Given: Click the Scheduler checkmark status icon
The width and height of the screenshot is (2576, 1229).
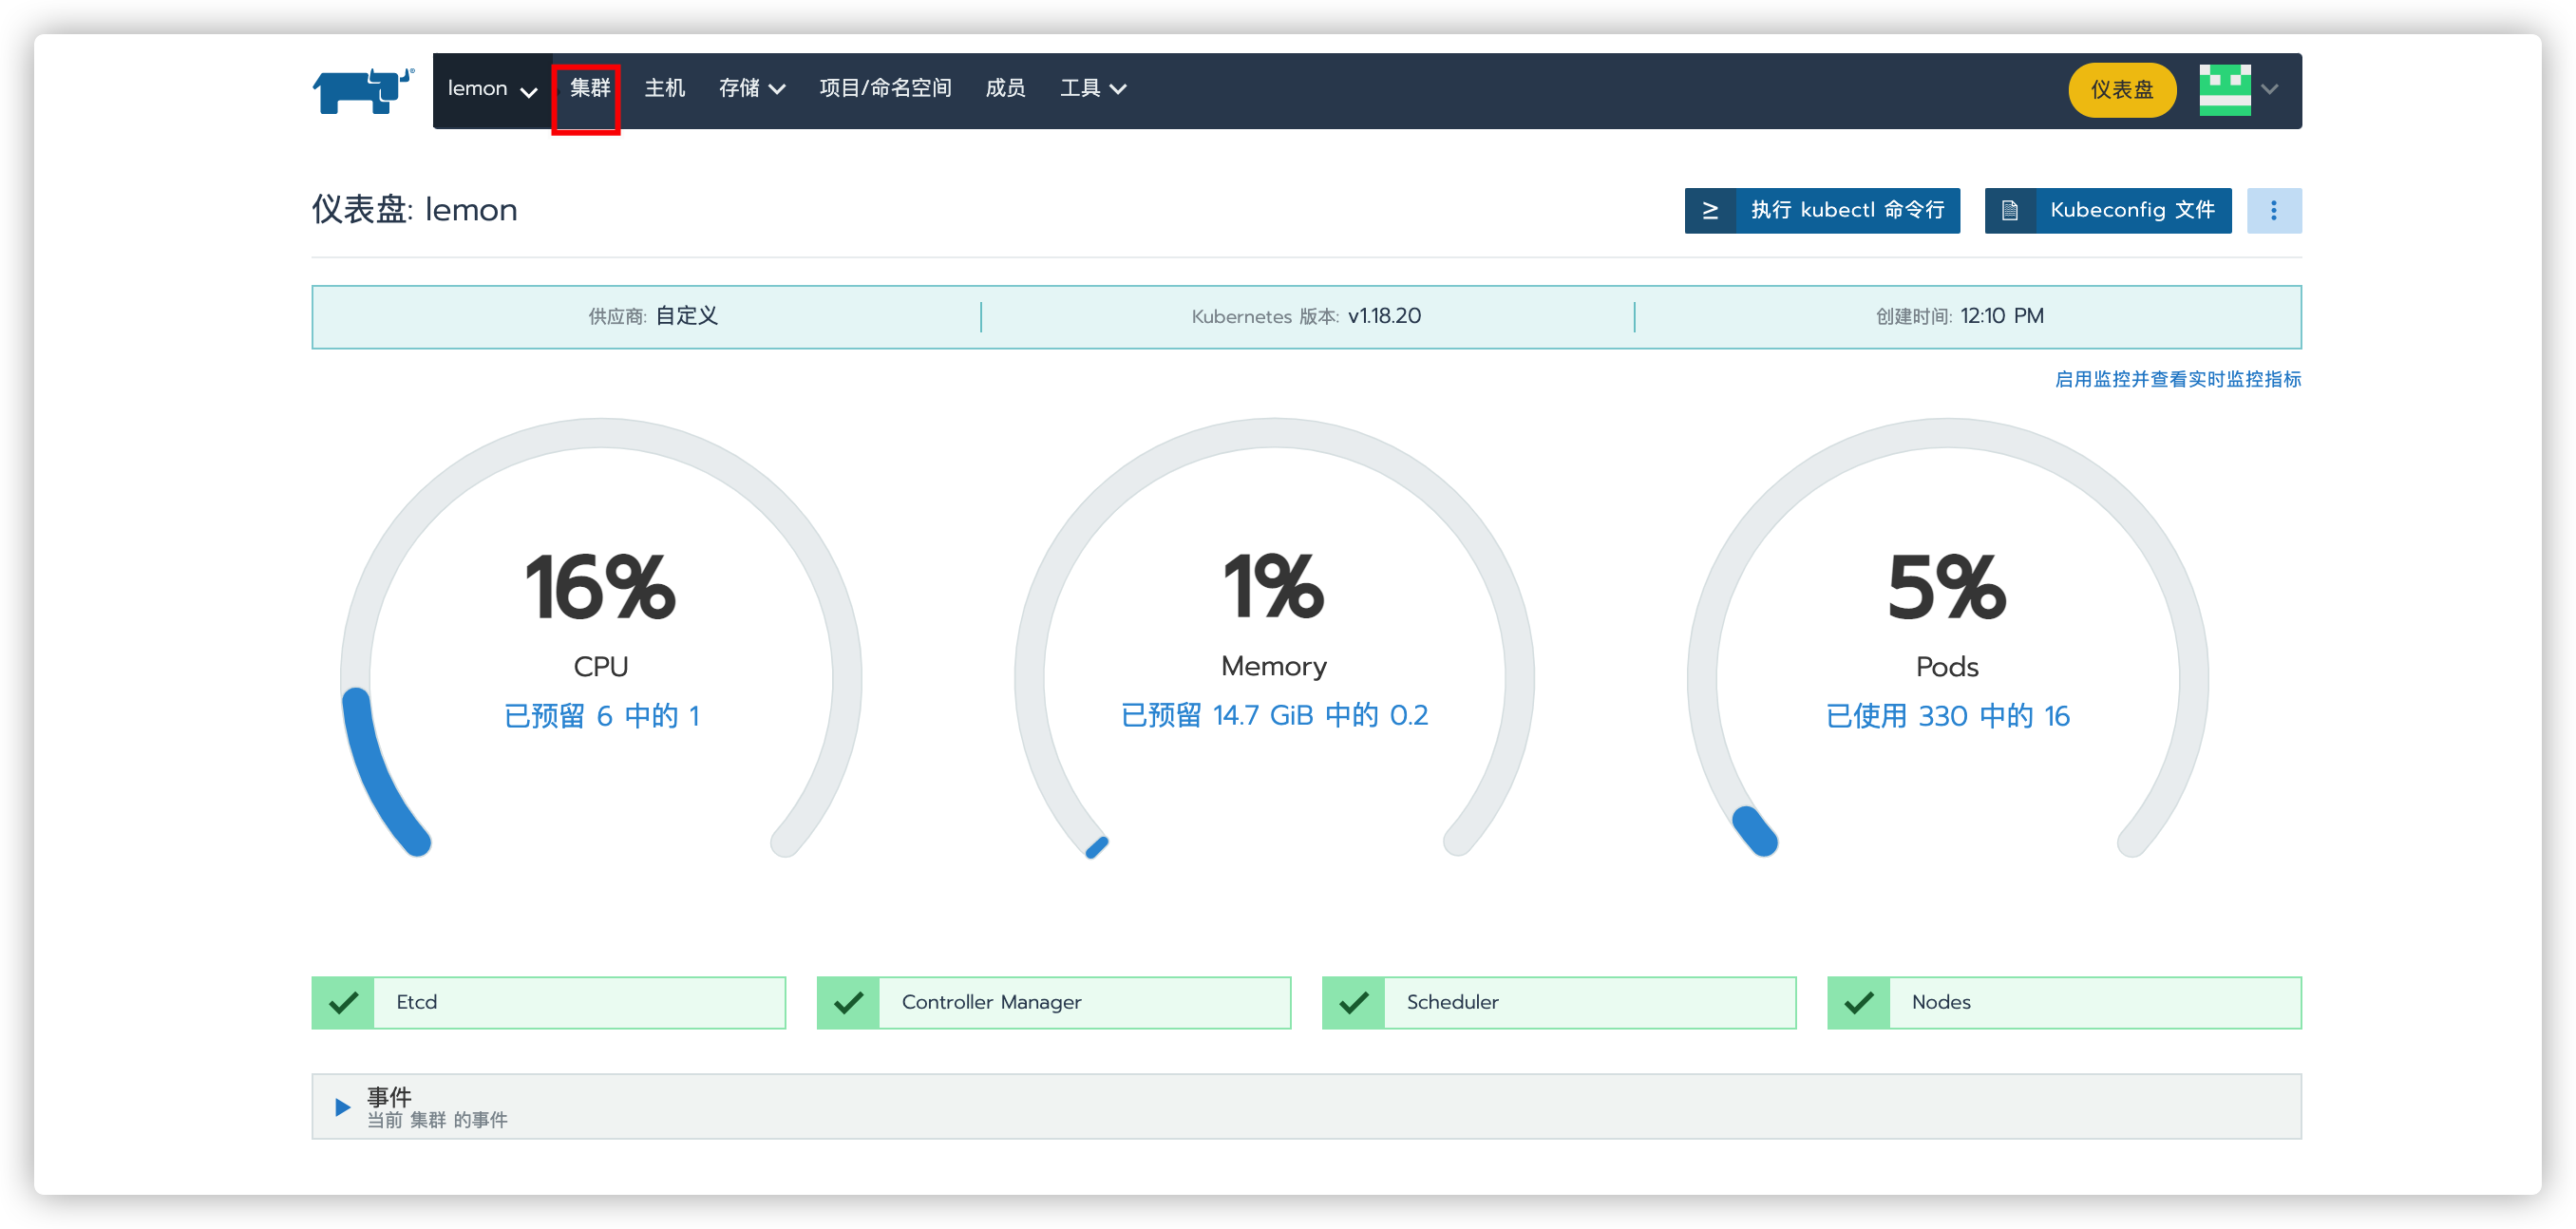Looking at the screenshot, I should 1353,1002.
